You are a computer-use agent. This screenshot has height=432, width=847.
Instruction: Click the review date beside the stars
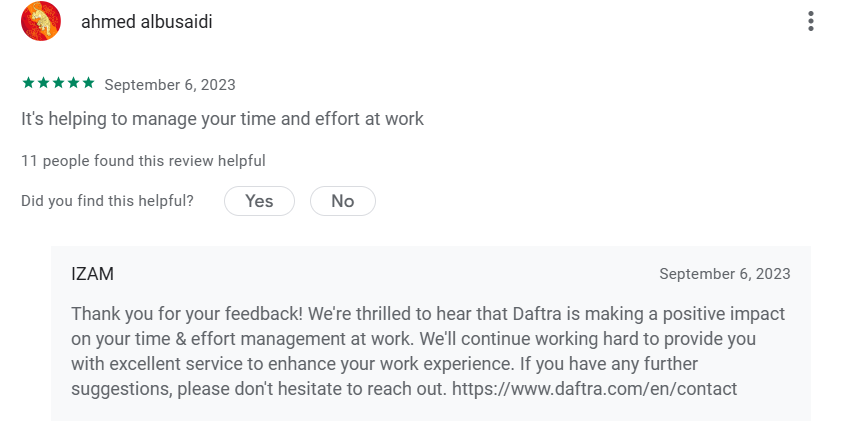pos(170,85)
